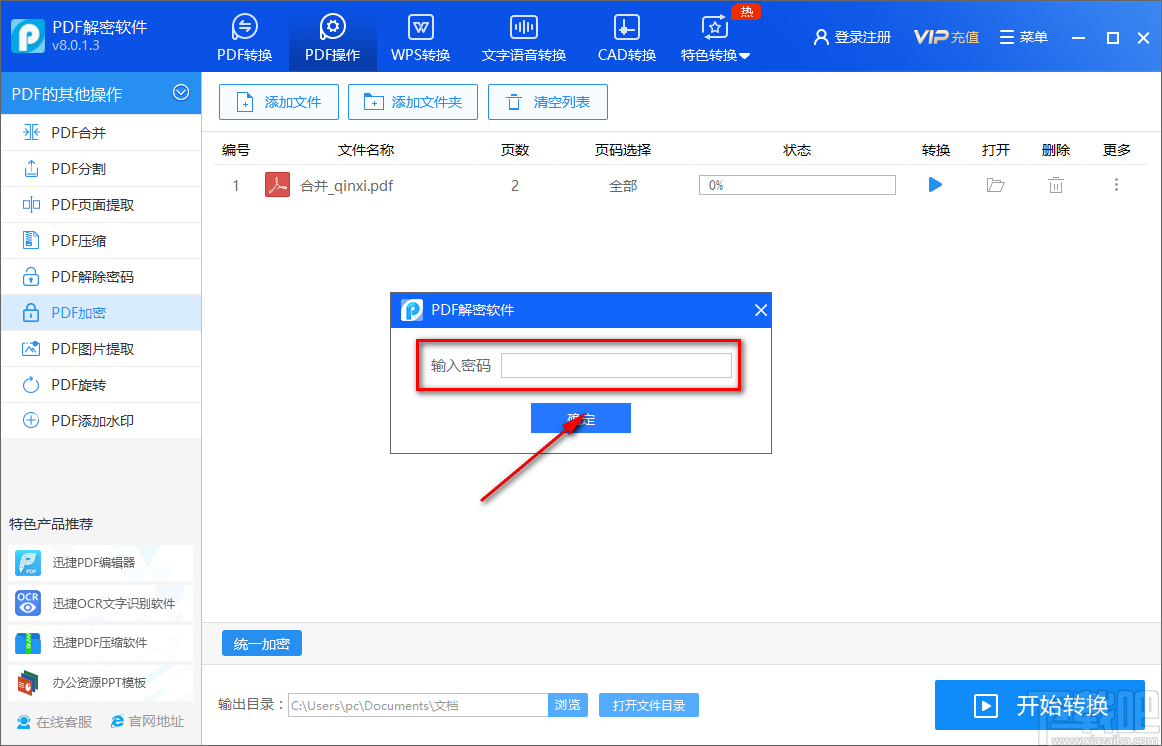
Task: Open the PDF转换 tab icon
Action: pyautogui.click(x=245, y=27)
